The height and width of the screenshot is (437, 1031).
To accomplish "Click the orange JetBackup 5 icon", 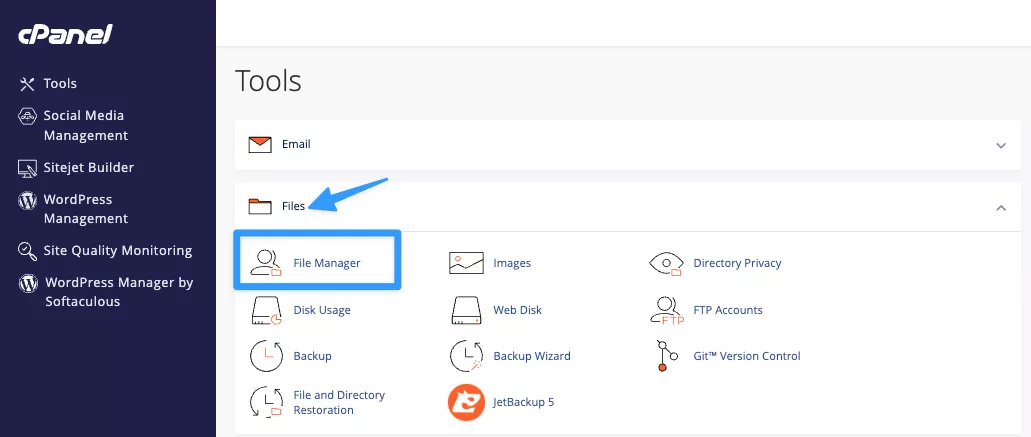I will point(466,402).
